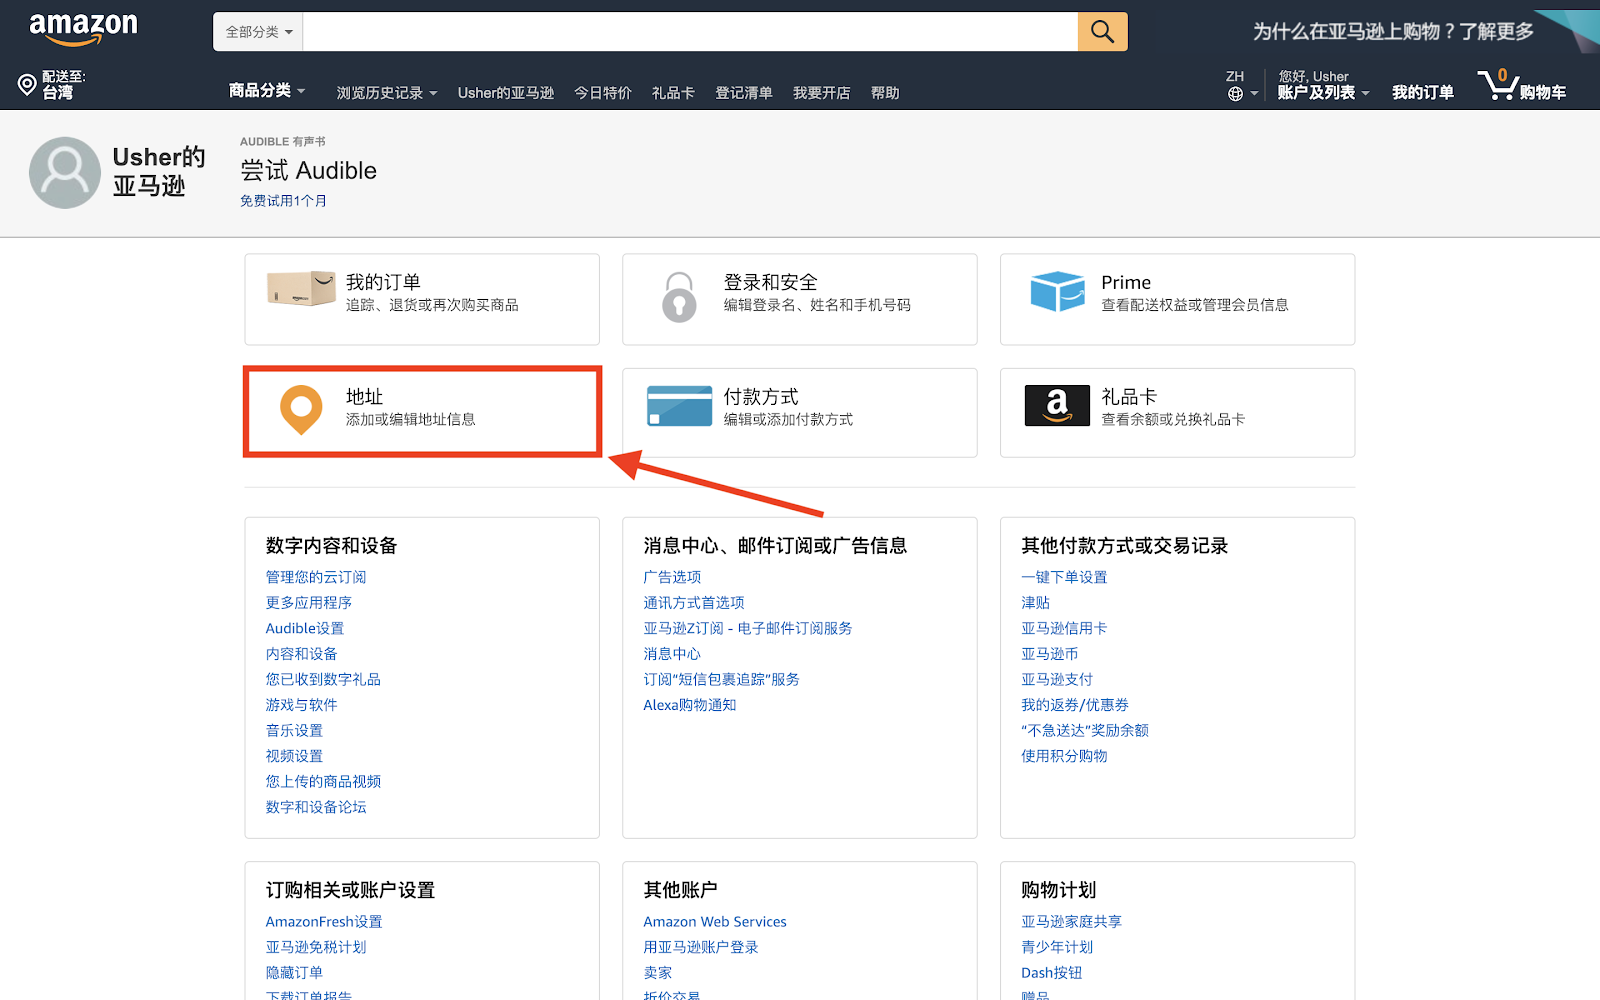This screenshot has width=1600, height=1000.
Task: Click 使用积分购物 link
Action: coord(1064,756)
